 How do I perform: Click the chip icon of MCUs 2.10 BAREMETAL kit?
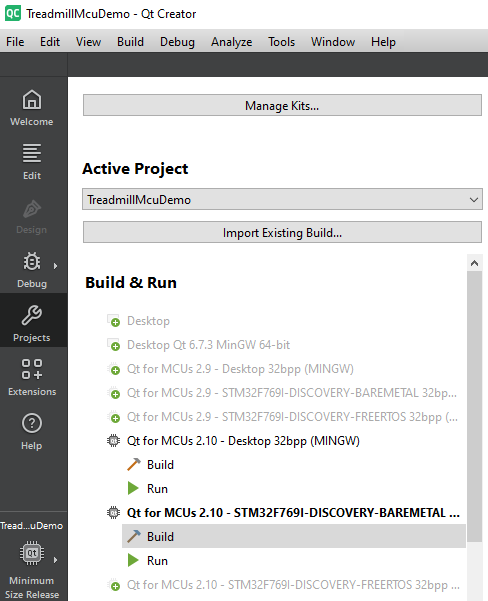113,512
